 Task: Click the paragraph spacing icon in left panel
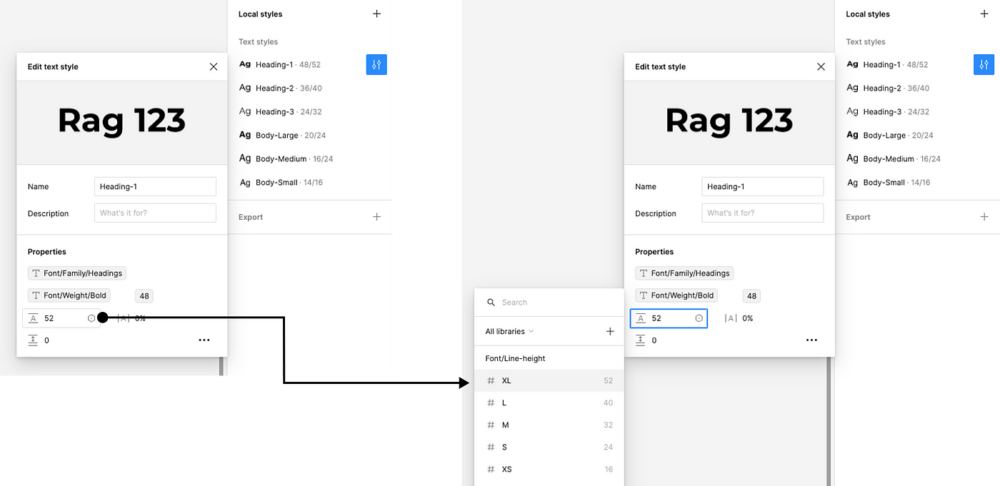click(33, 341)
